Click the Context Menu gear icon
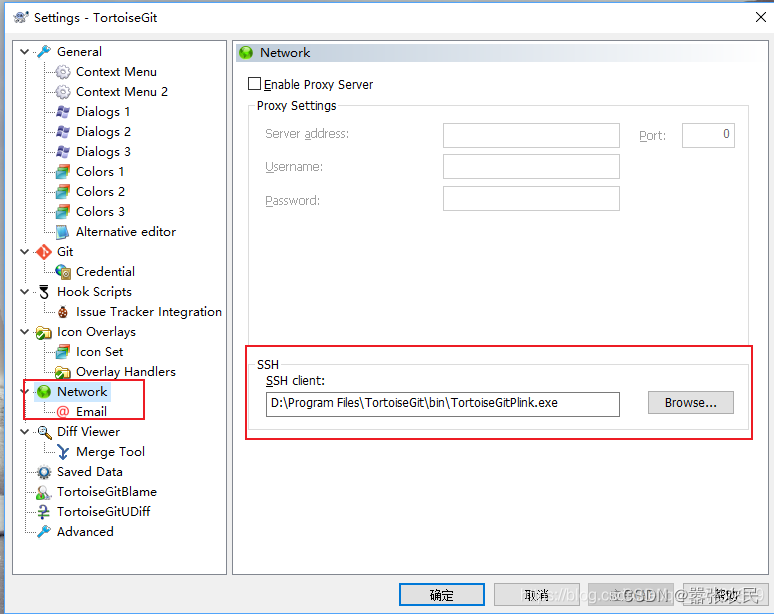 point(63,72)
